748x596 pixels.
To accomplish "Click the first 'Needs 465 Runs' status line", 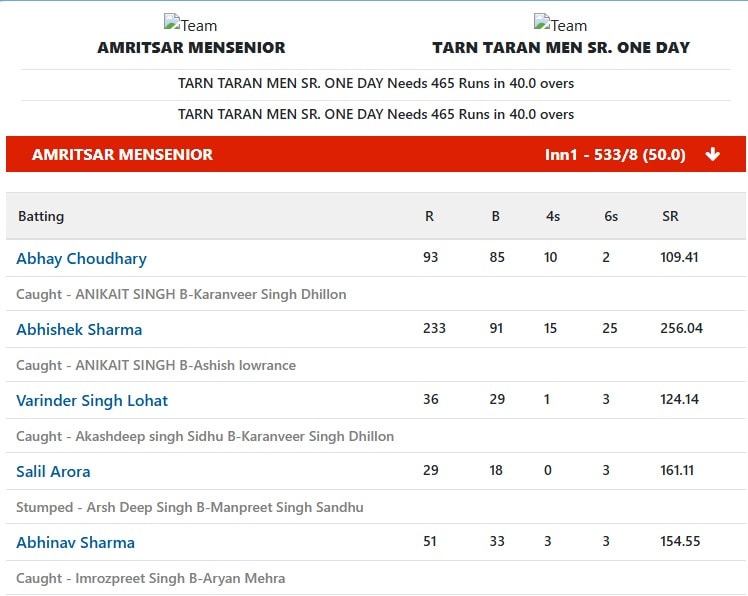I will (376, 84).
